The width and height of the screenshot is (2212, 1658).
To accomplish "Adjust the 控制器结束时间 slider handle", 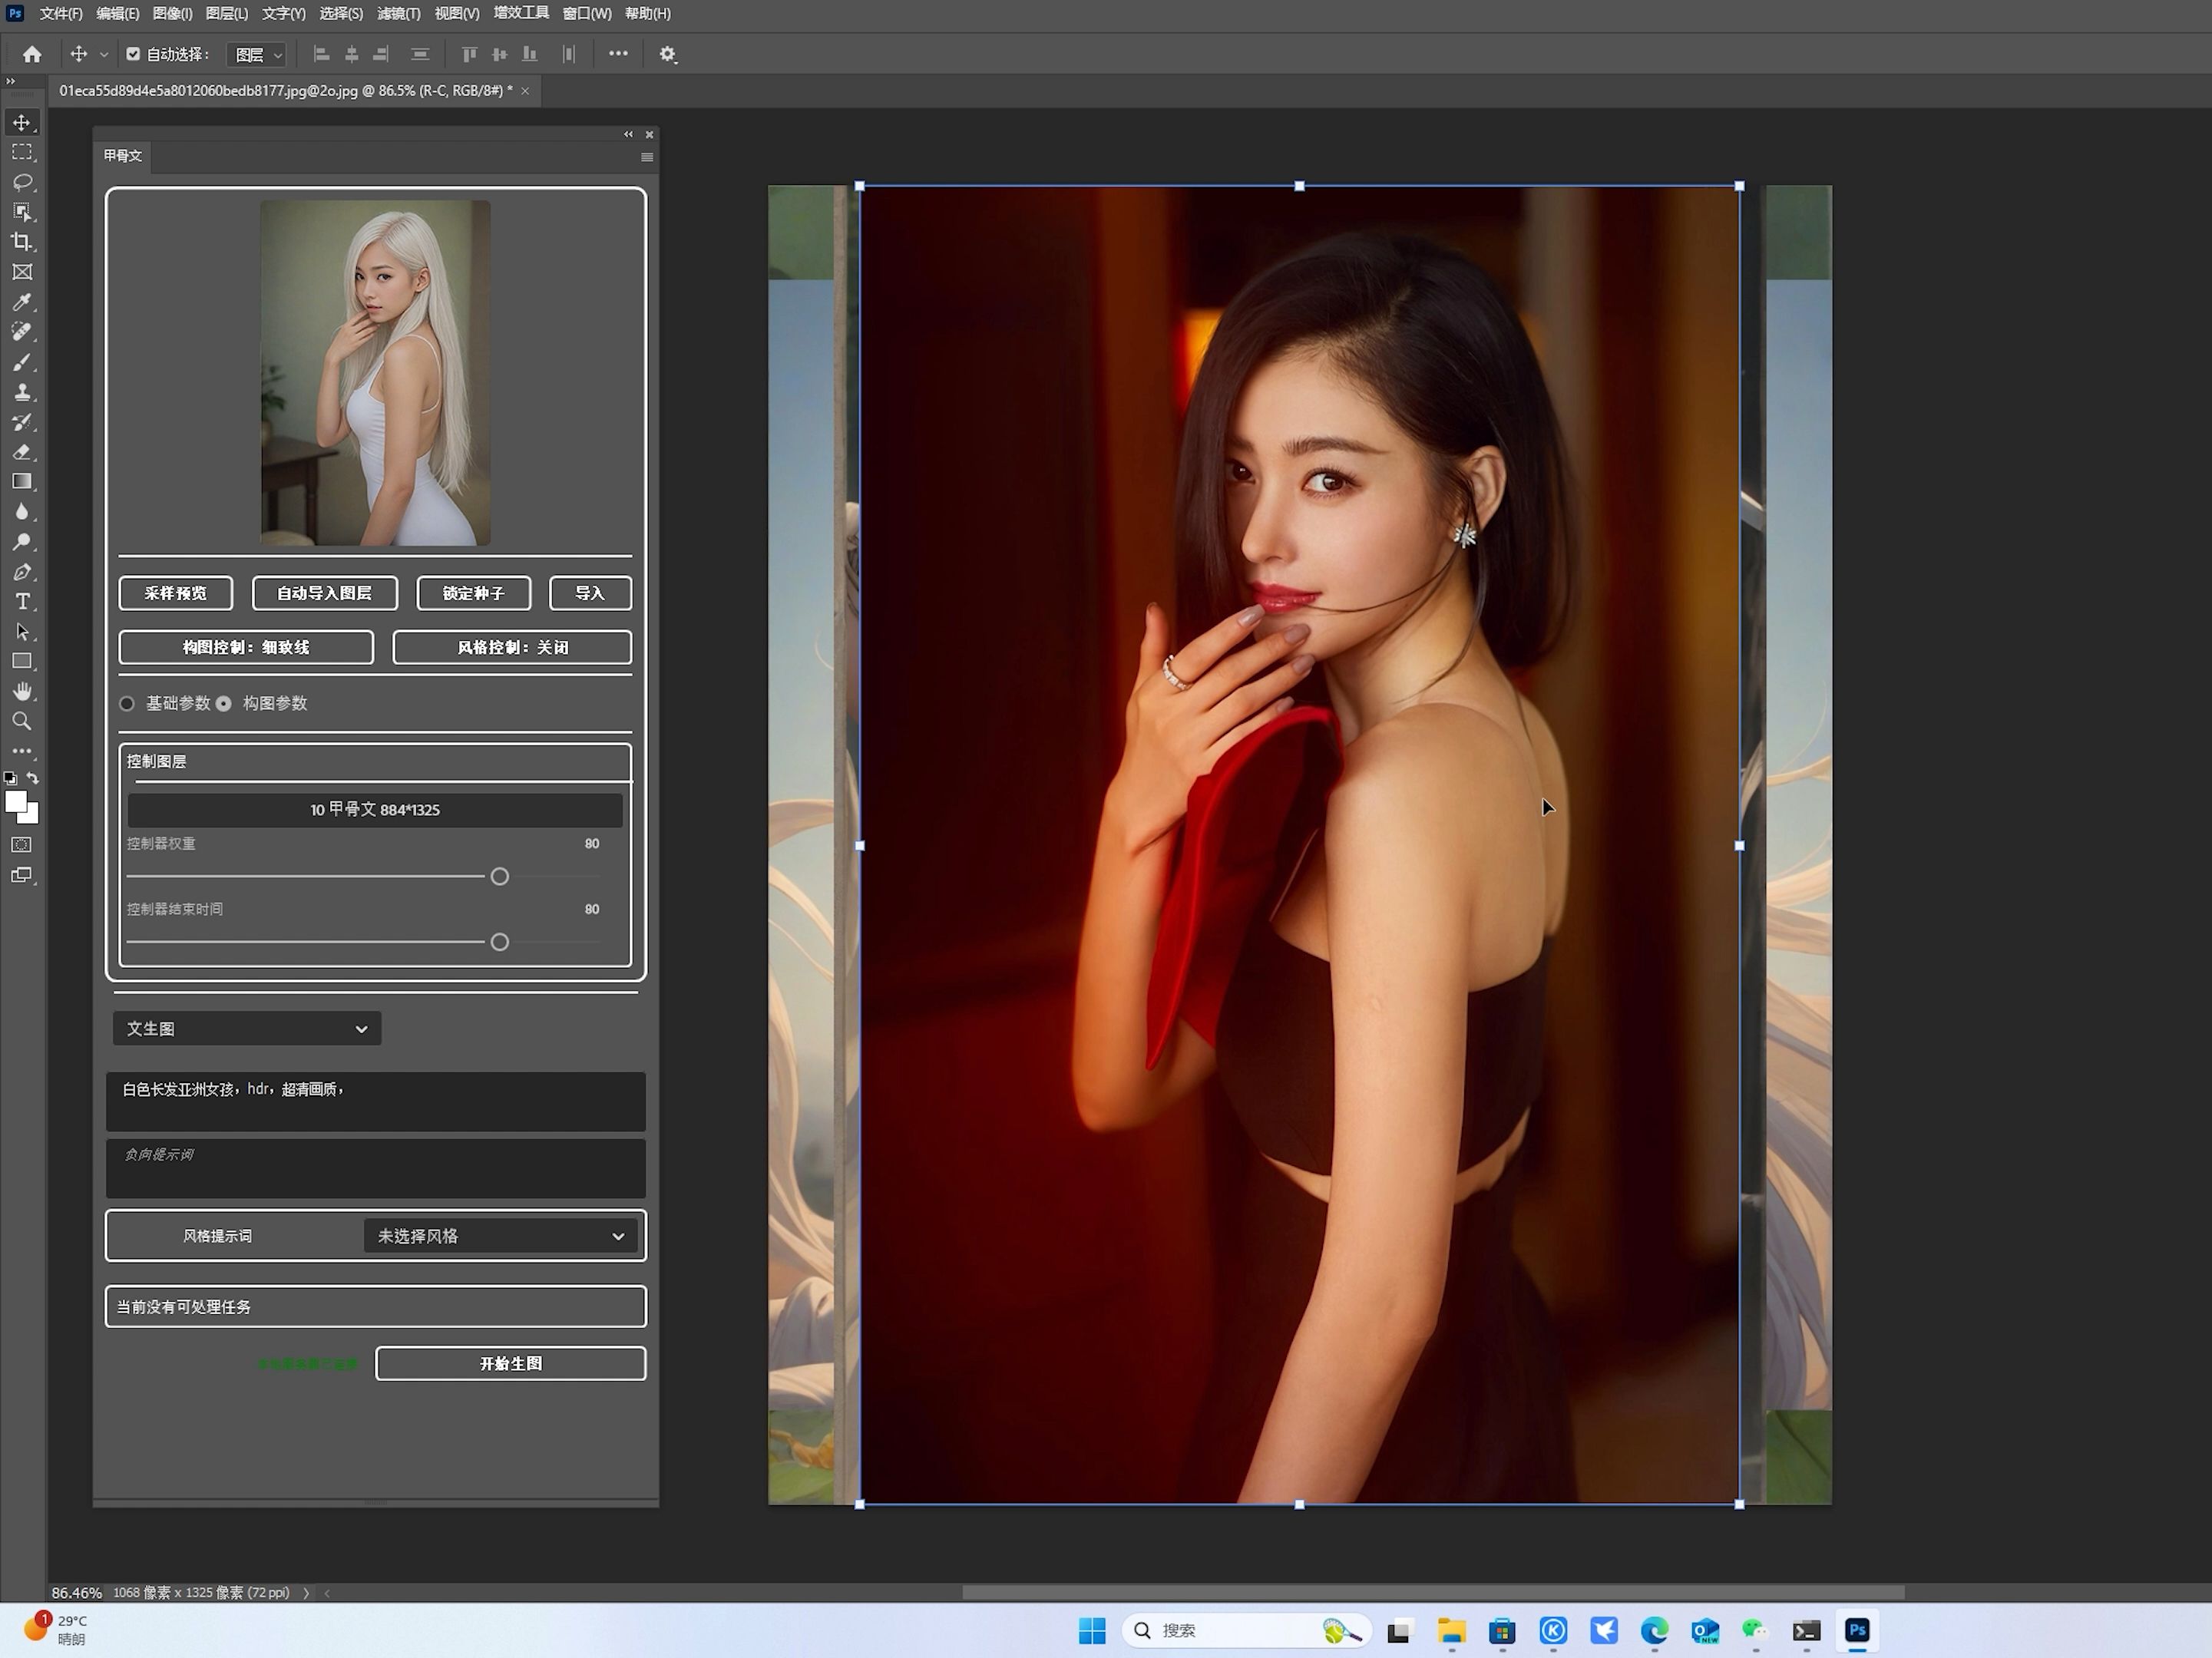I will point(500,942).
